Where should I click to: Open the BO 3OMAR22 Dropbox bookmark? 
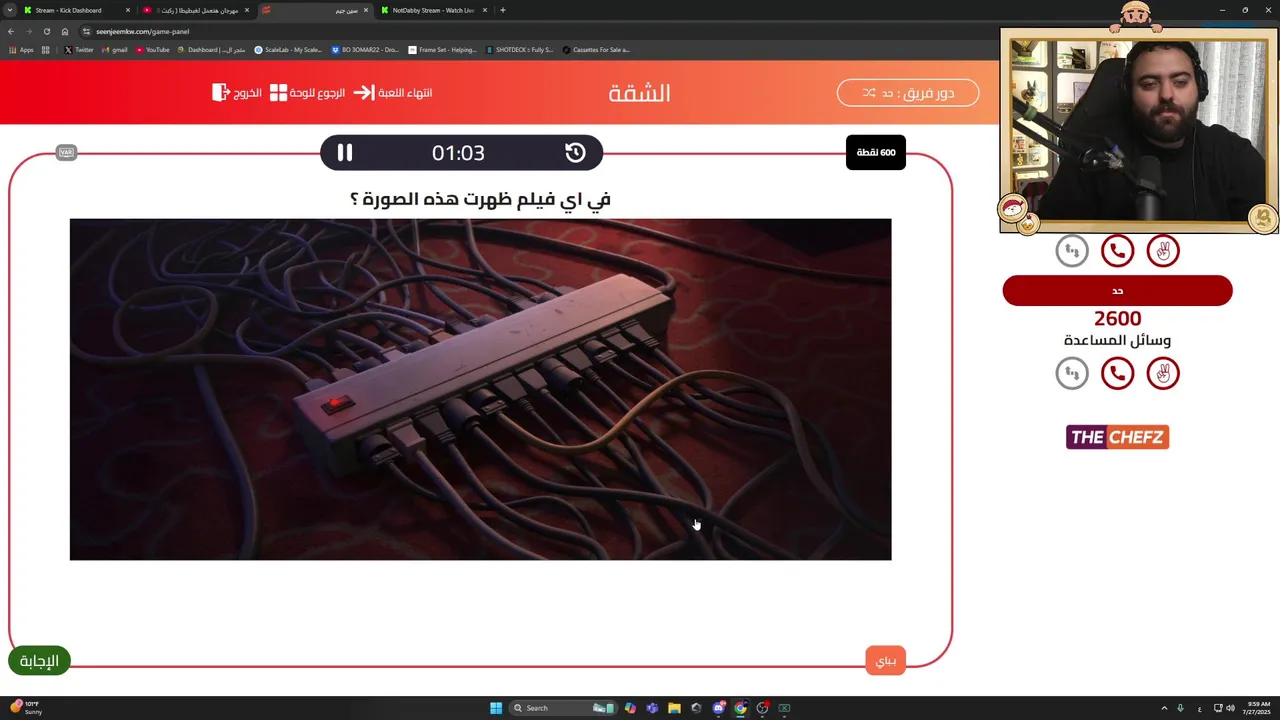[x=365, y=49]
